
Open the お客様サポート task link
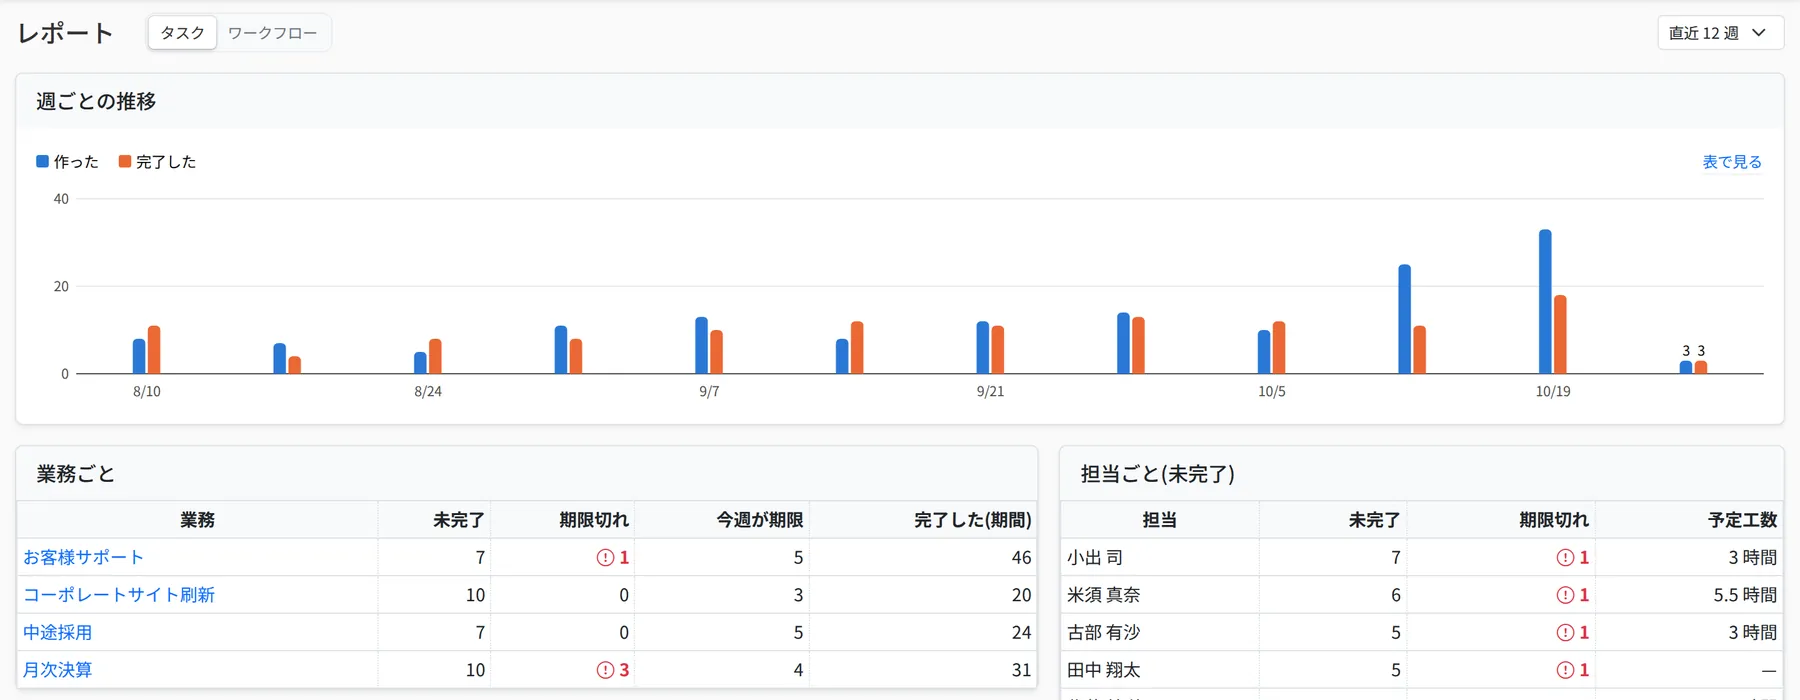[x=83, y=558]
